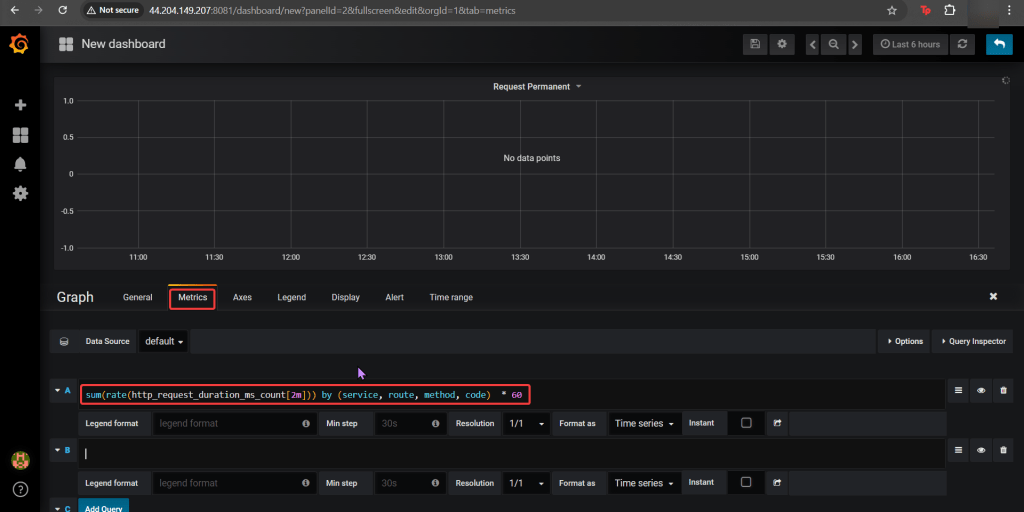Image resolution: width=1024 pixels, height=512 pixels.
Task: Open dashboard settings gear in top bar
Action: click(x=781, y=44)
